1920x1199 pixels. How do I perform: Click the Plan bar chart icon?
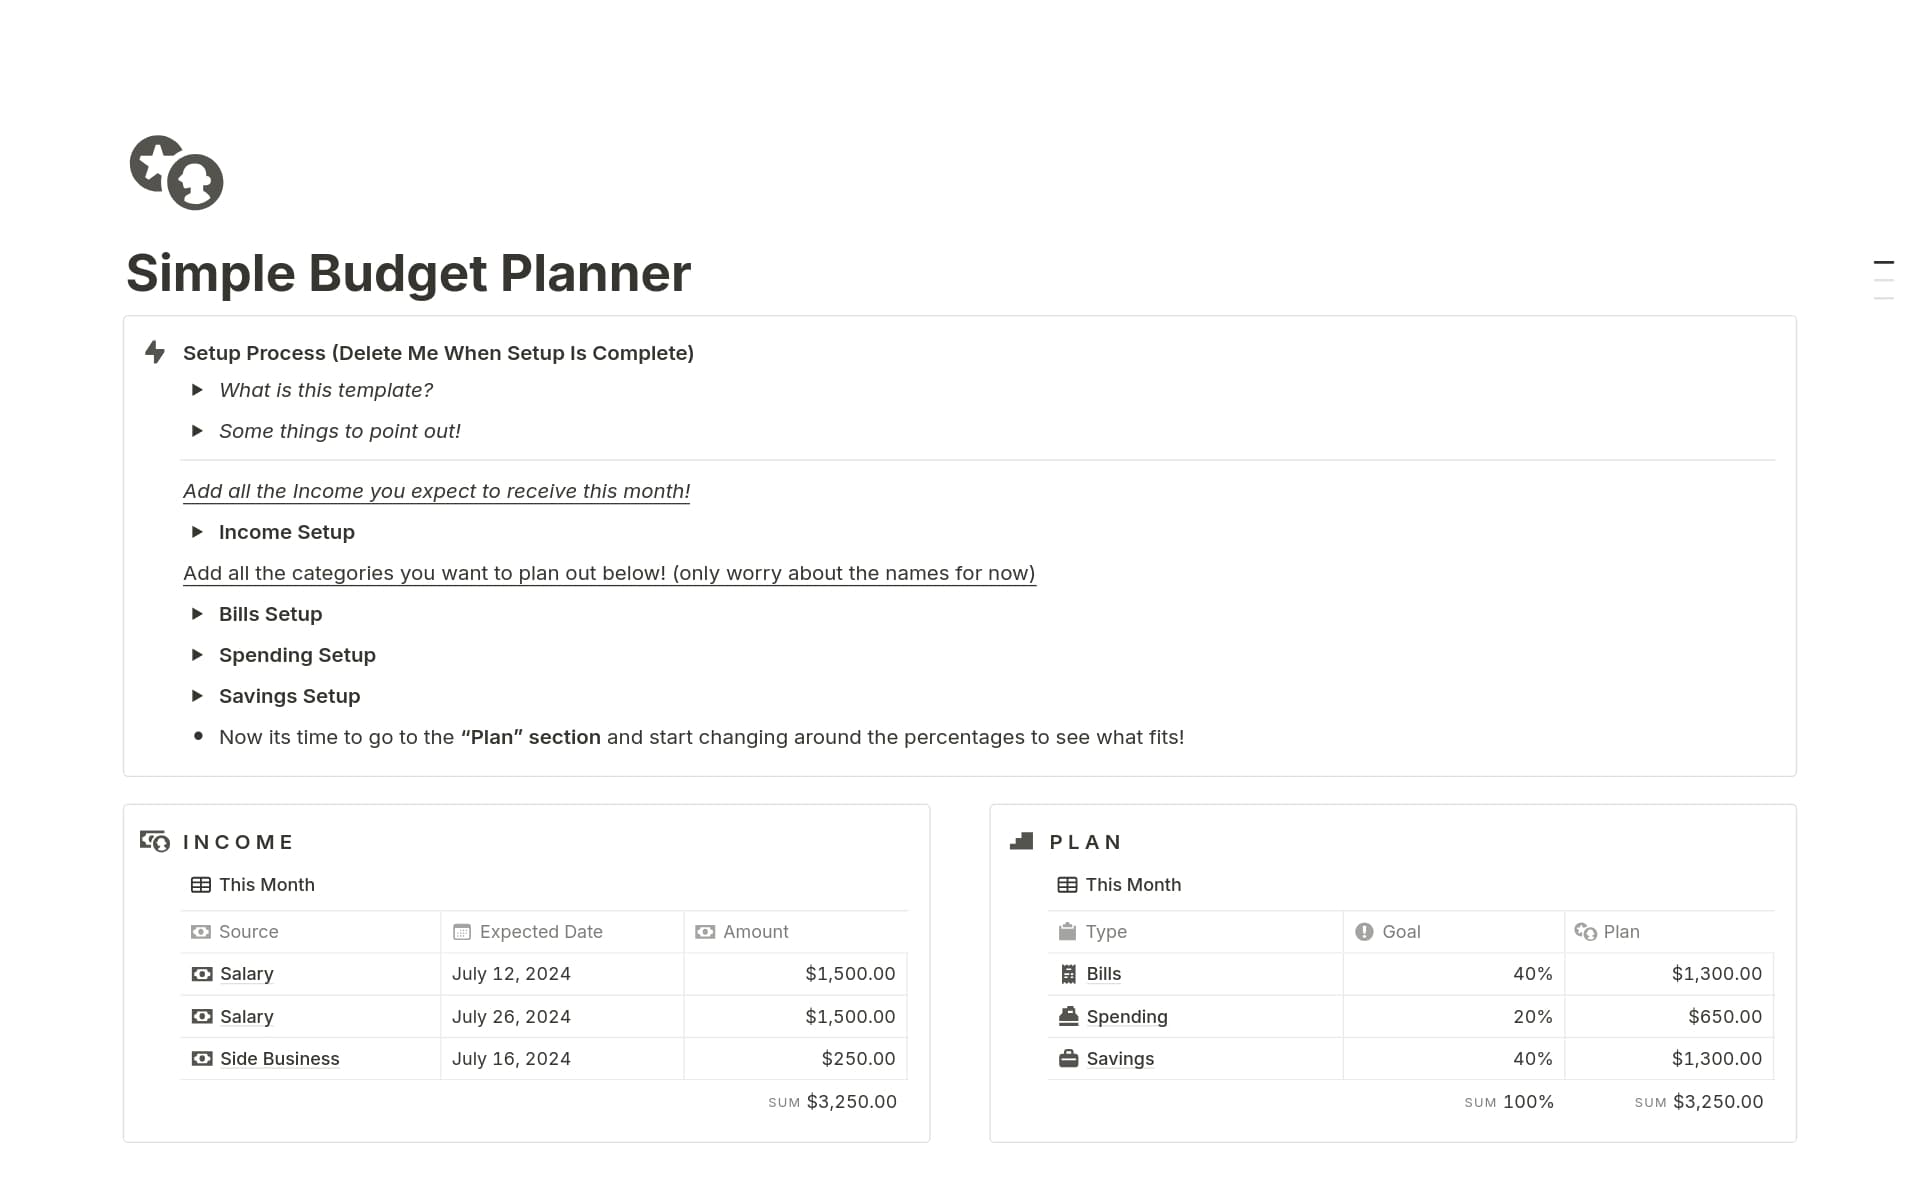1022,841
